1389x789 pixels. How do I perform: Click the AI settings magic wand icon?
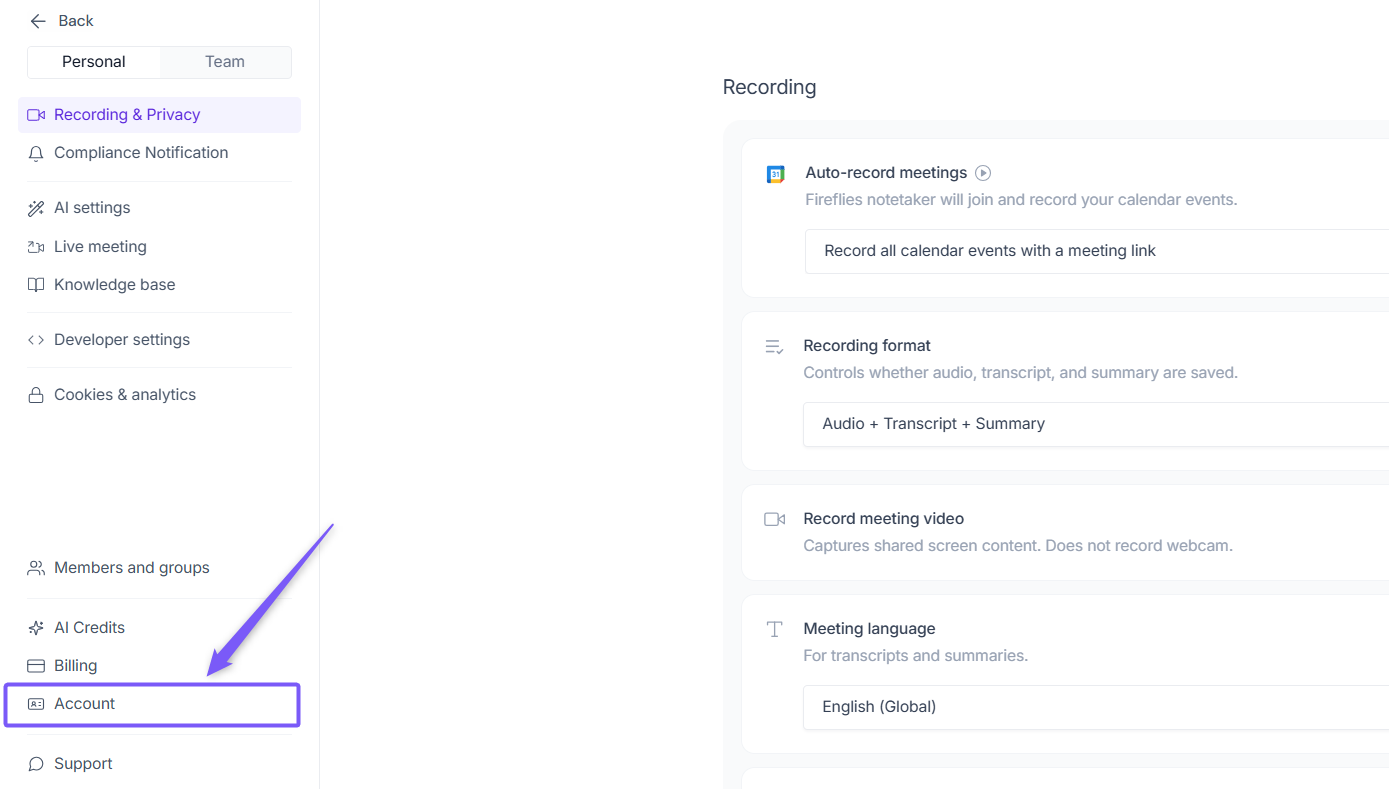[36, 208]
